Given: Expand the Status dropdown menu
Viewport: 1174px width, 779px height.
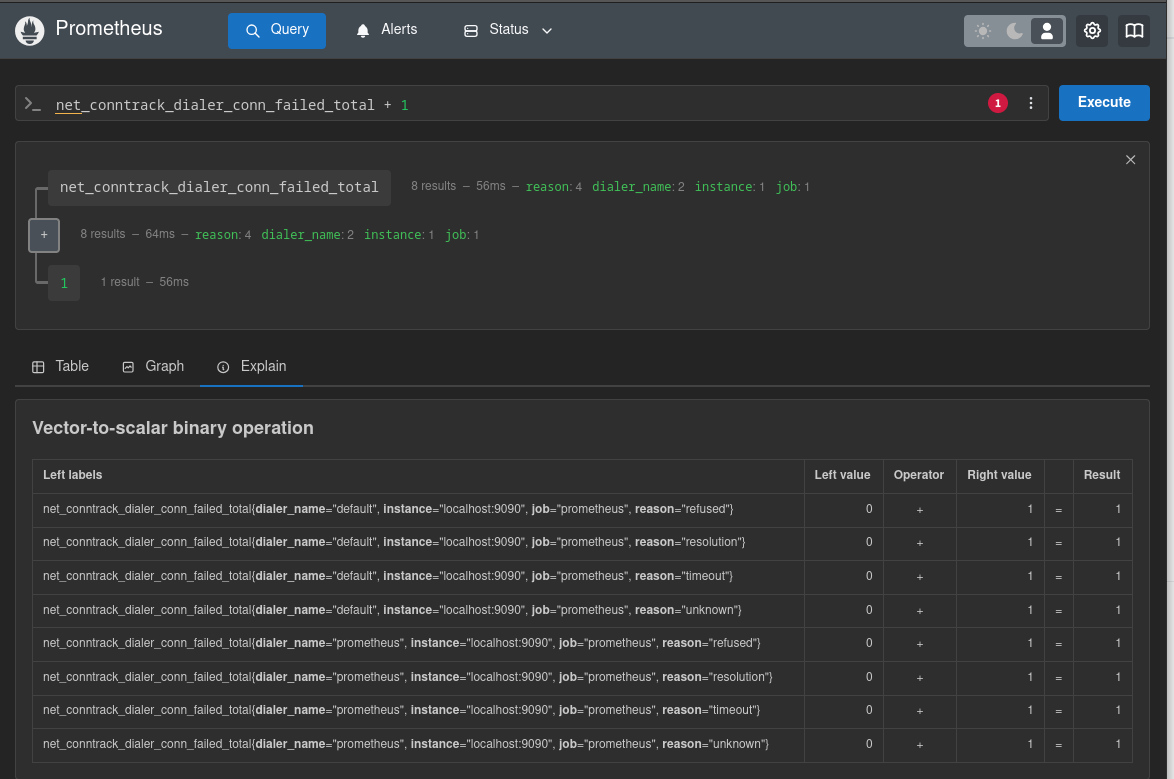Looking at the screenshot, I should (508, 30).
